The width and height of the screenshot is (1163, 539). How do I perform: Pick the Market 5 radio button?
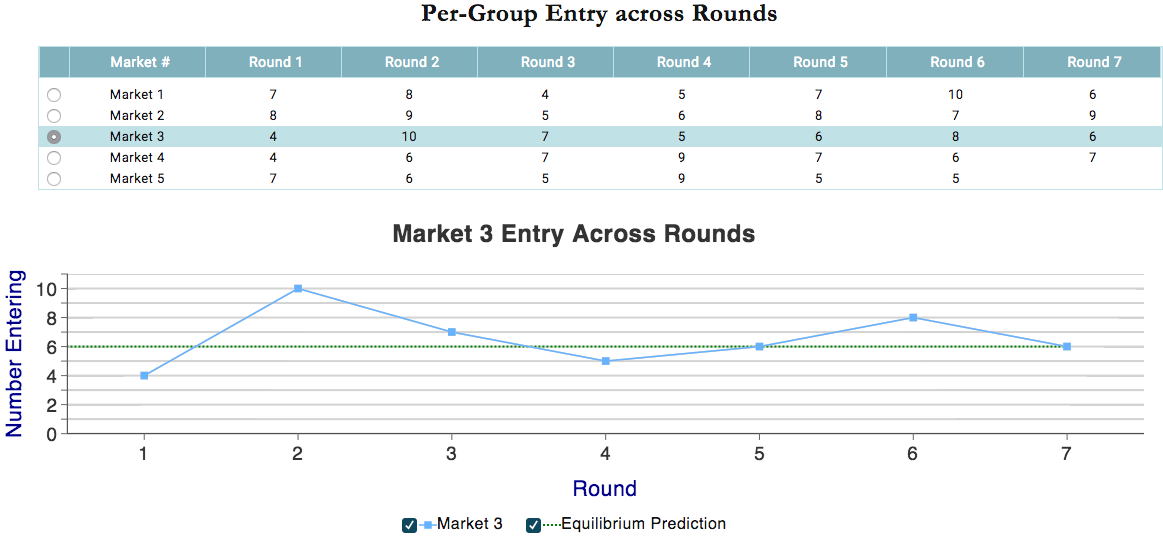pyautogui.click(x=54, y=179)
